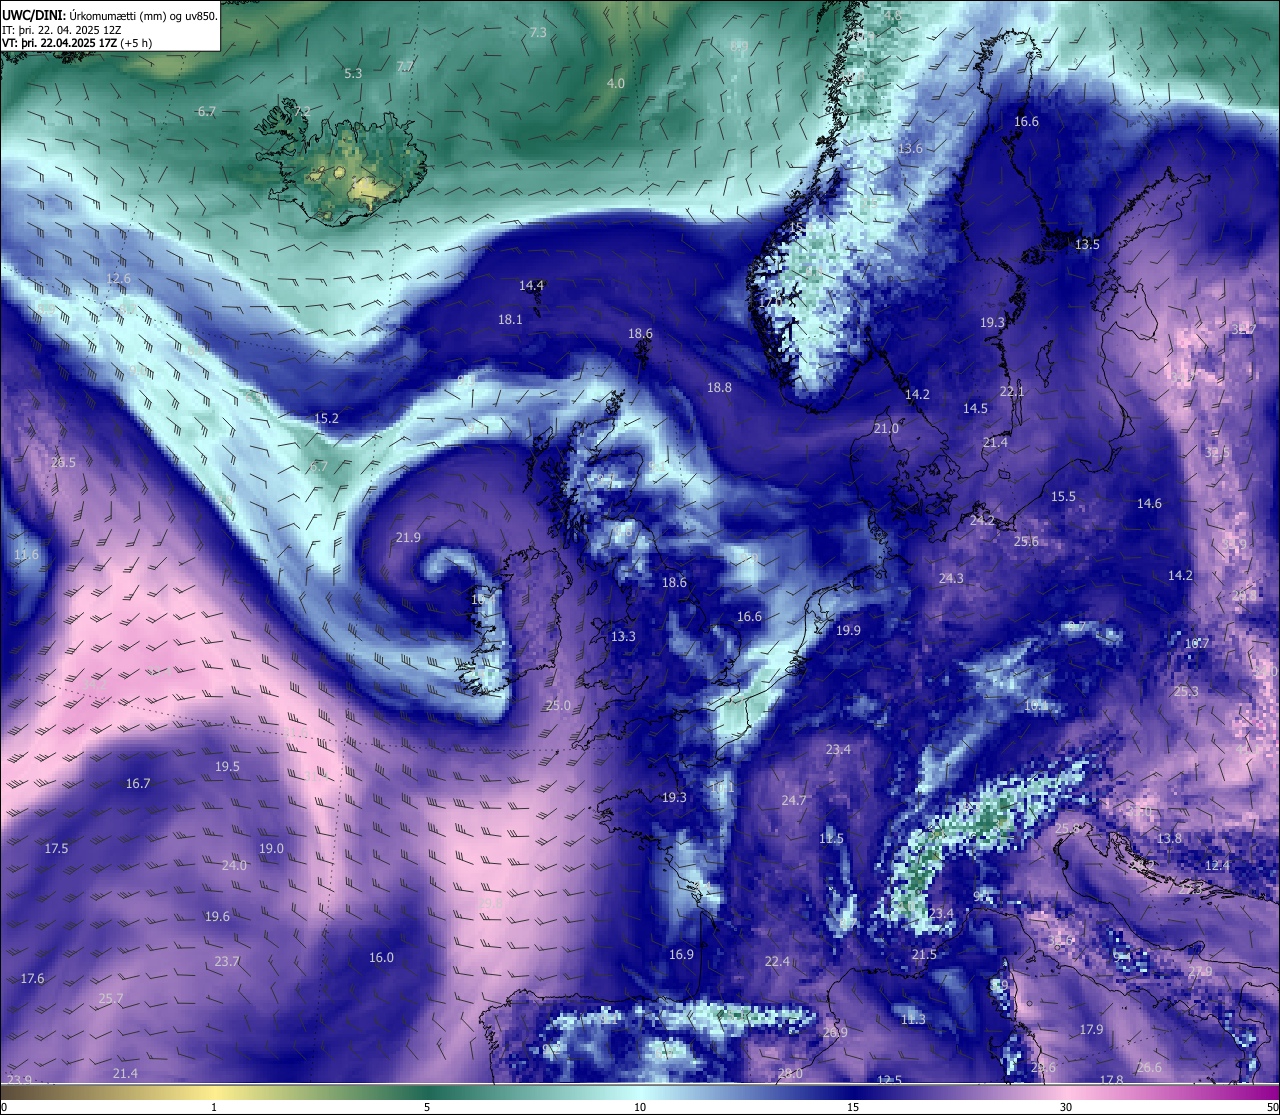Click the 18.8 value over the North Sea

[x=719, y=388]
